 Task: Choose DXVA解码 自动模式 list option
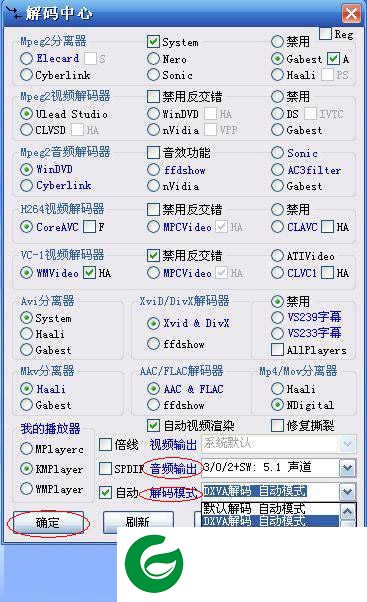click(x=270, y=521)
